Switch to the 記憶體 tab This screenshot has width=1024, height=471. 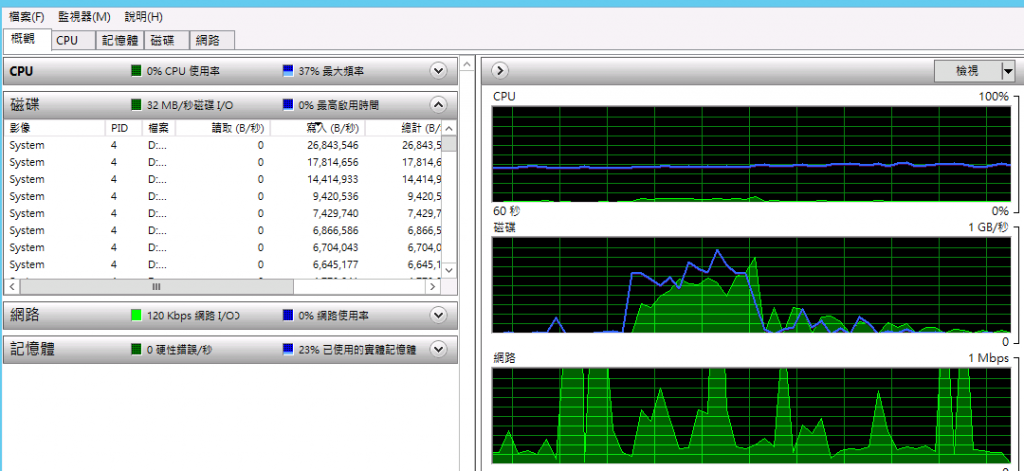pyautogui.click(x=120, y=41)
